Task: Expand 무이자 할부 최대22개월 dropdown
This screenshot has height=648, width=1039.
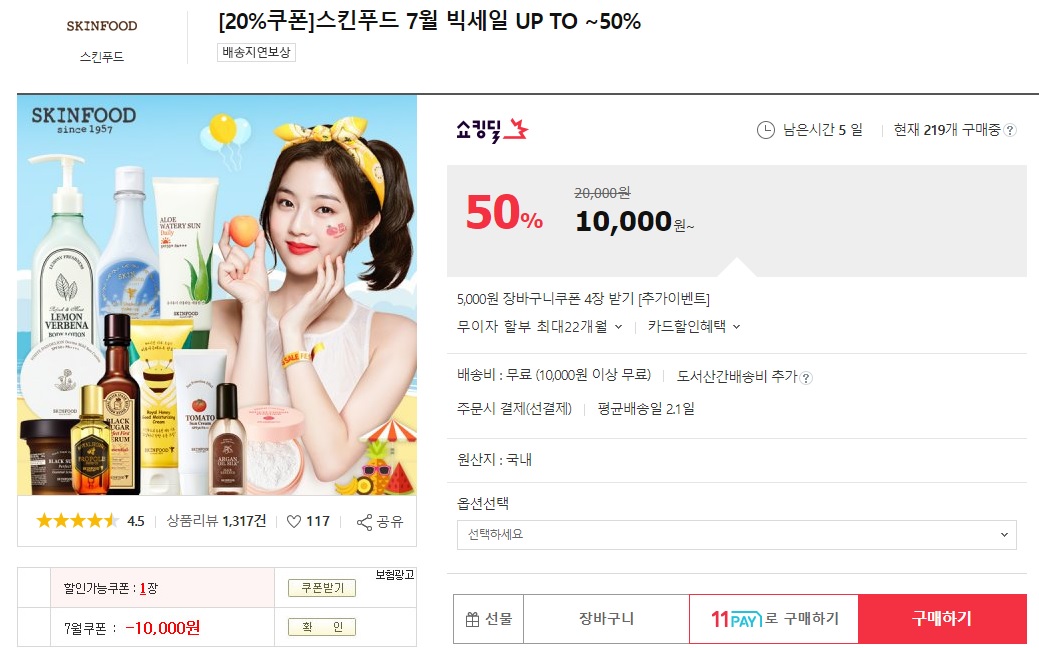Action: pyautogui.click(x=539, y=326)
